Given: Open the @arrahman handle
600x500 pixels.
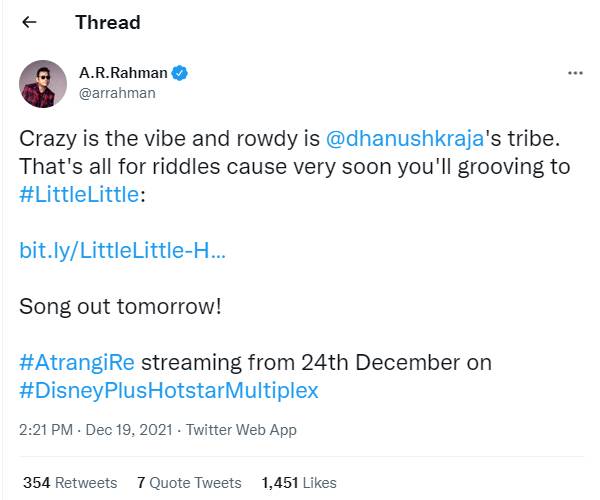Looking at the screenshot, I should click(116, 94).
